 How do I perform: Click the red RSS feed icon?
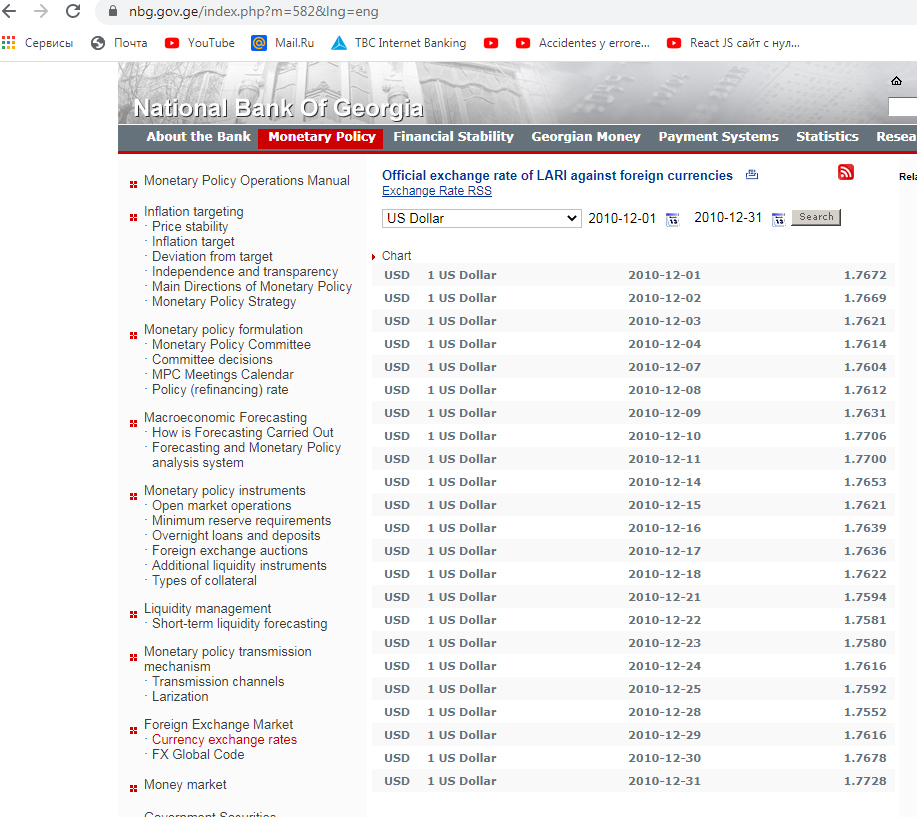click(846, 172)
